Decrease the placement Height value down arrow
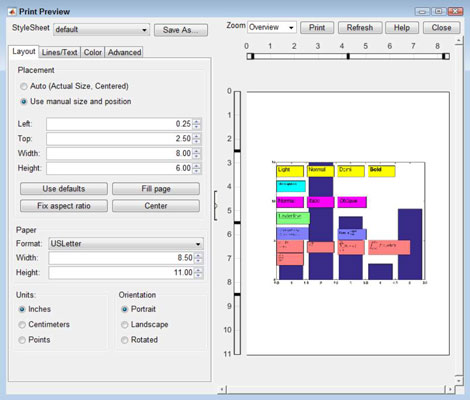 (x=197, y=171)
